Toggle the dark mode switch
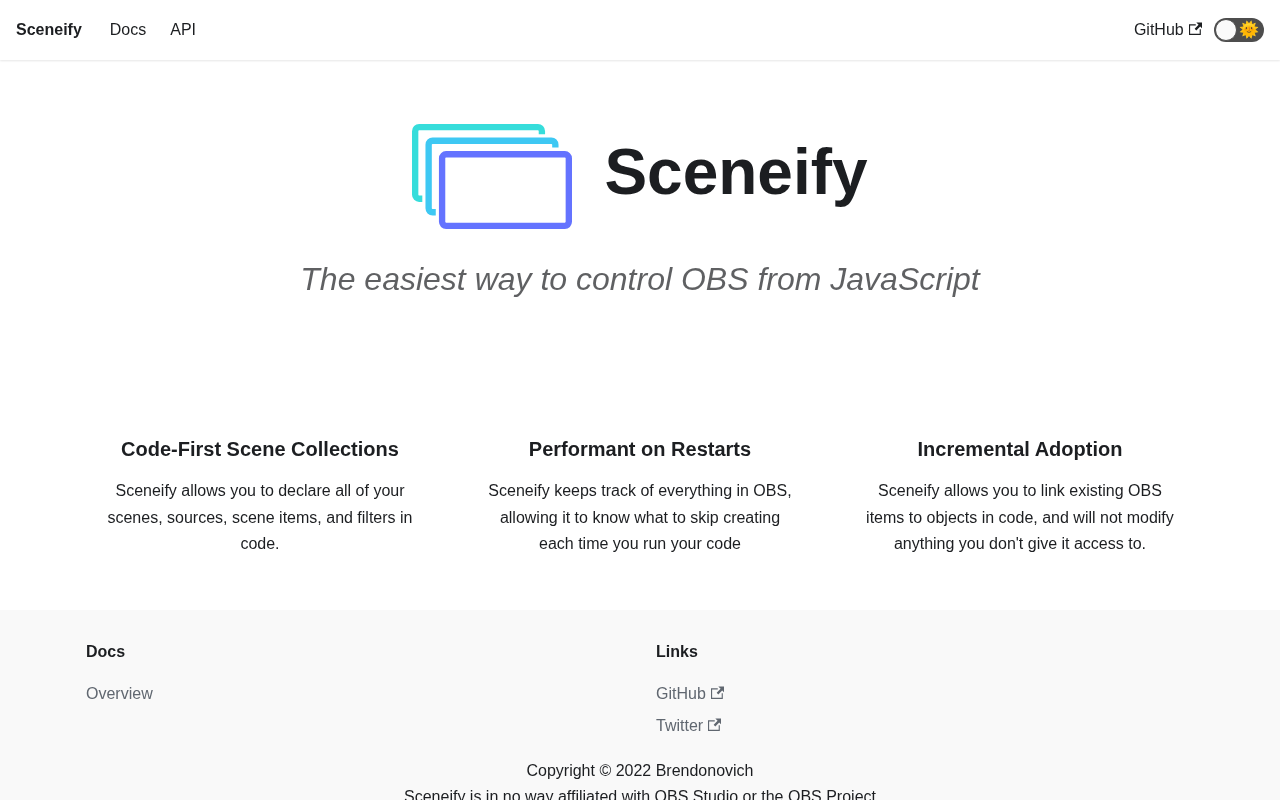This screenshot has height=800, width=1280. point(1238,30)
